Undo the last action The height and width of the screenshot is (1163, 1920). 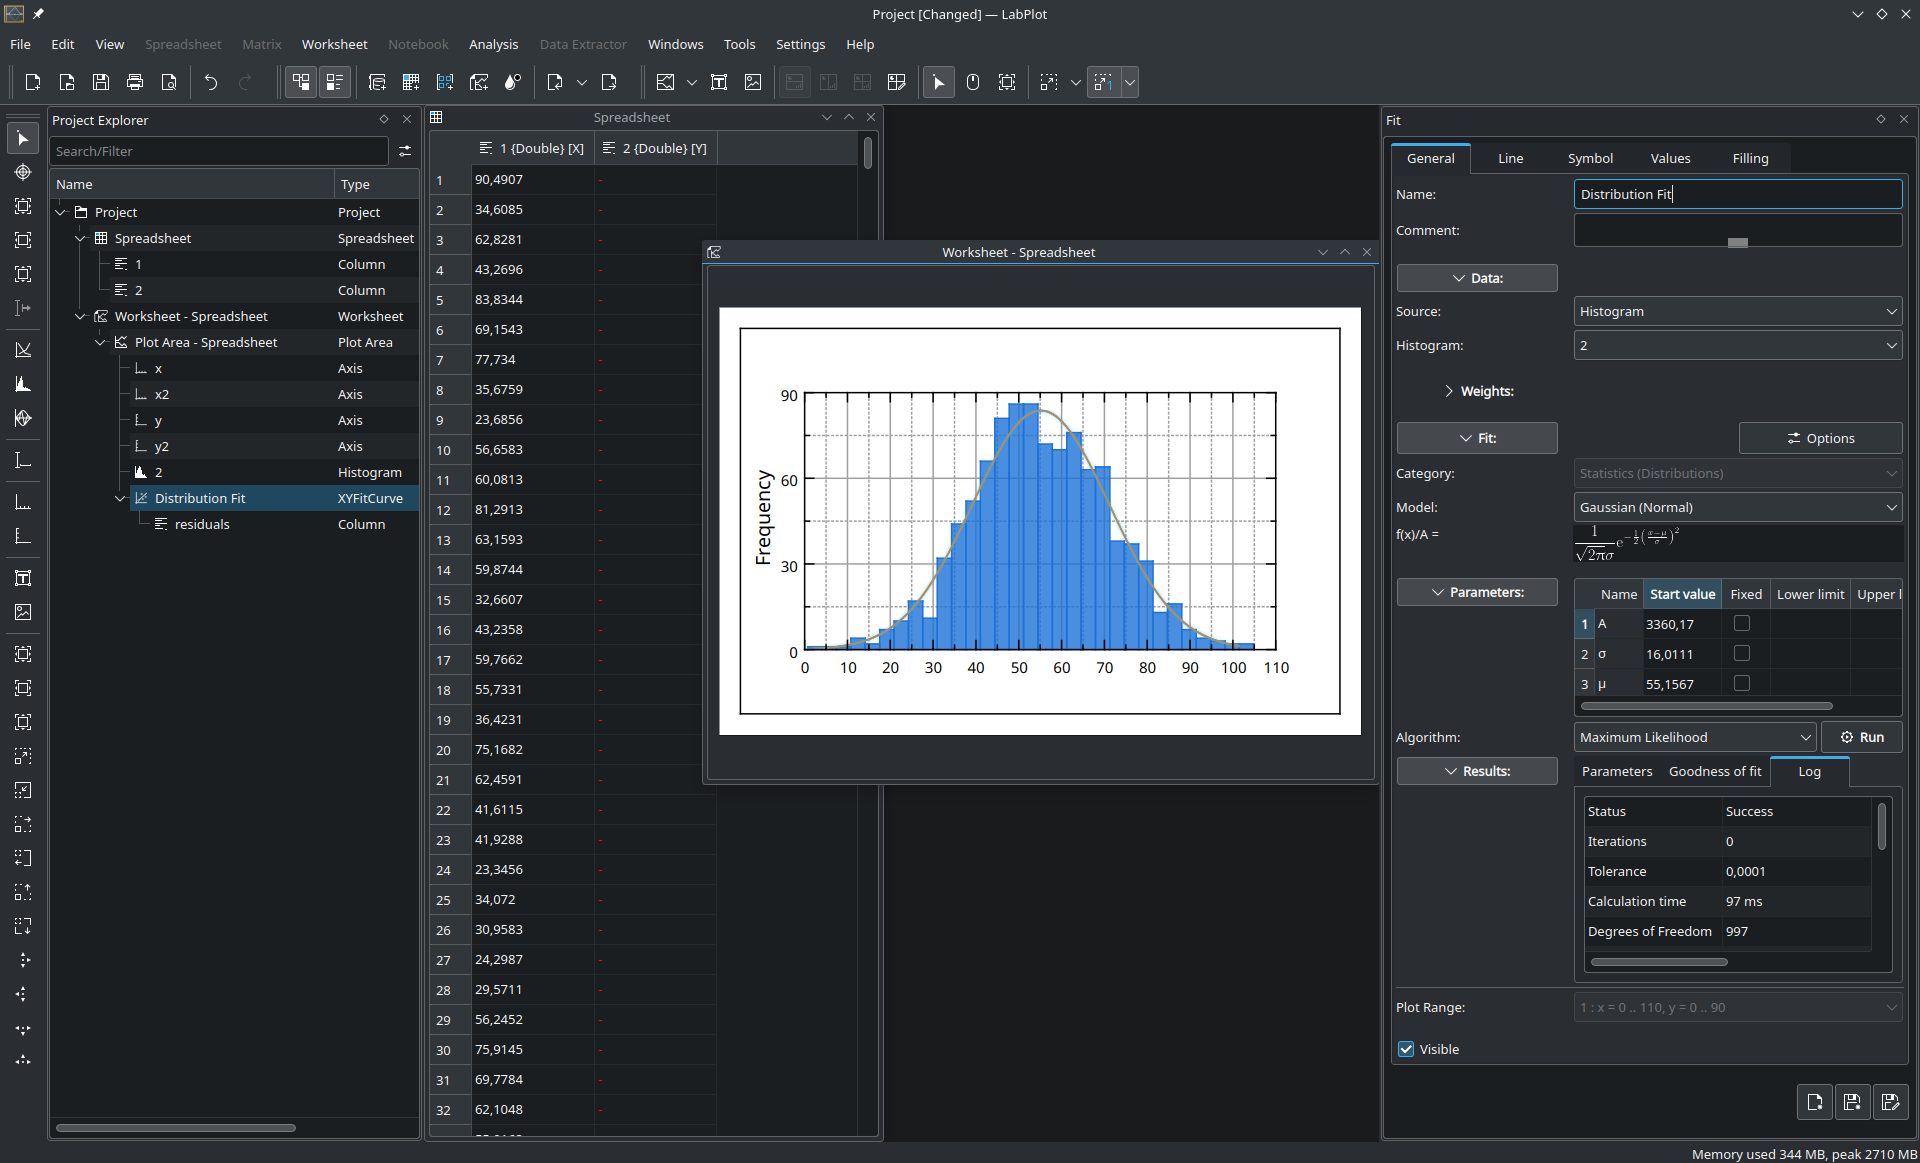point(210,82)
